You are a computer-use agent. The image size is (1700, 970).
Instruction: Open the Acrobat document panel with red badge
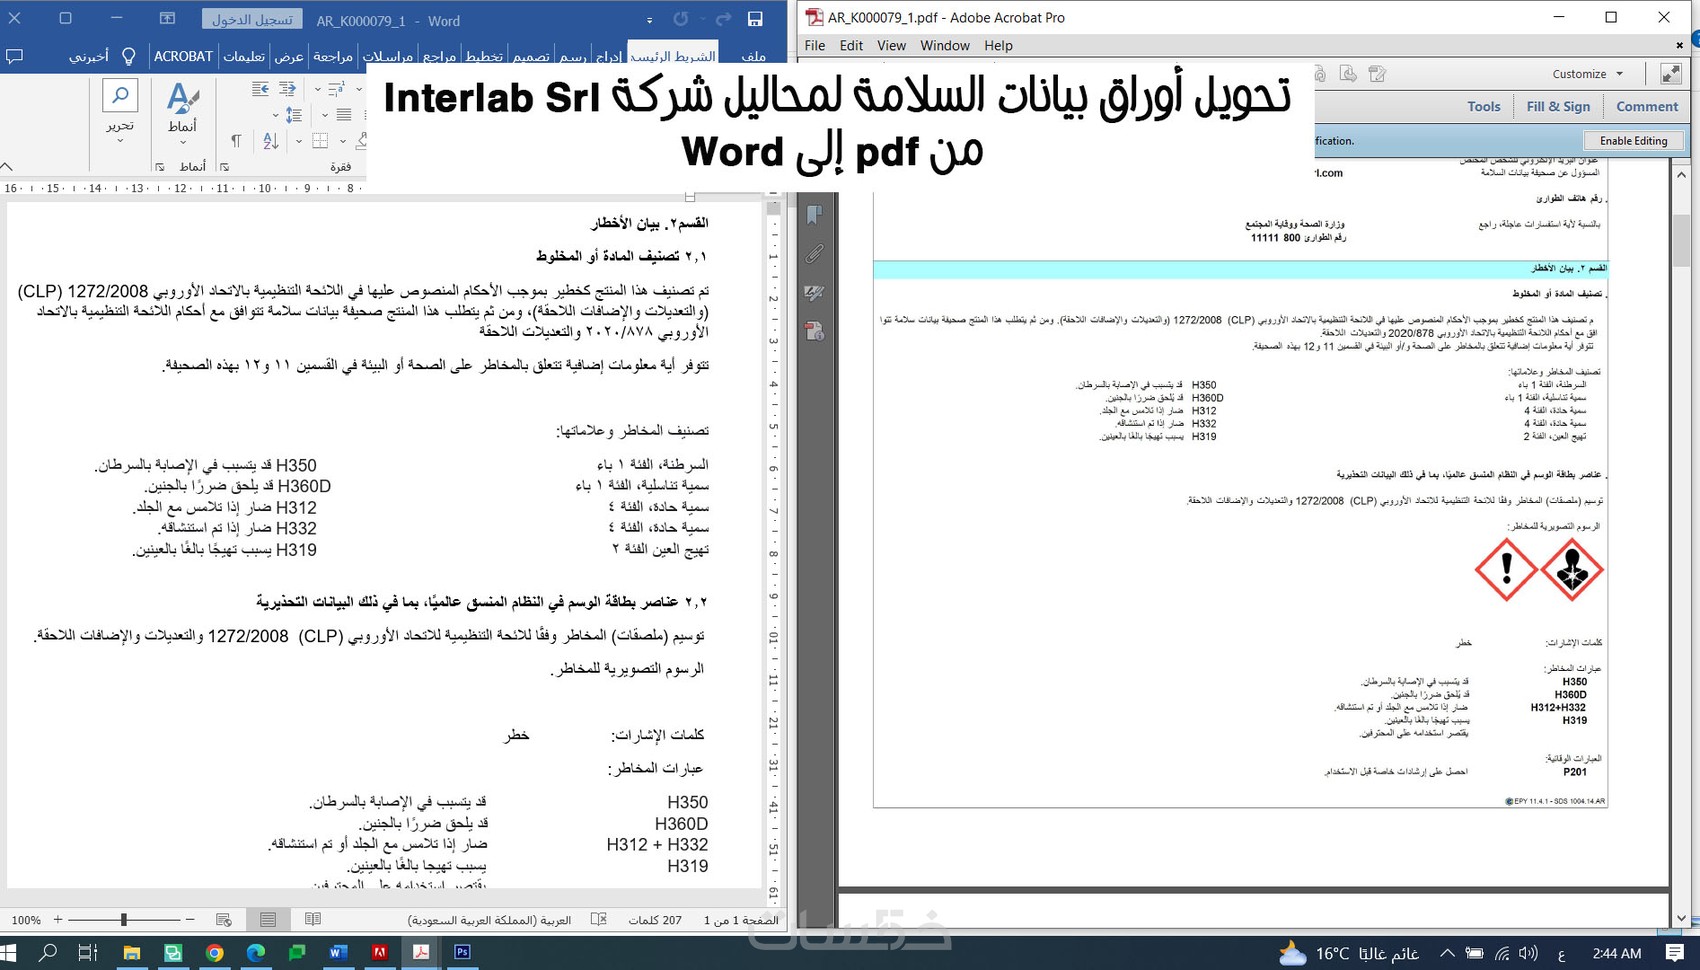[814, 331]
